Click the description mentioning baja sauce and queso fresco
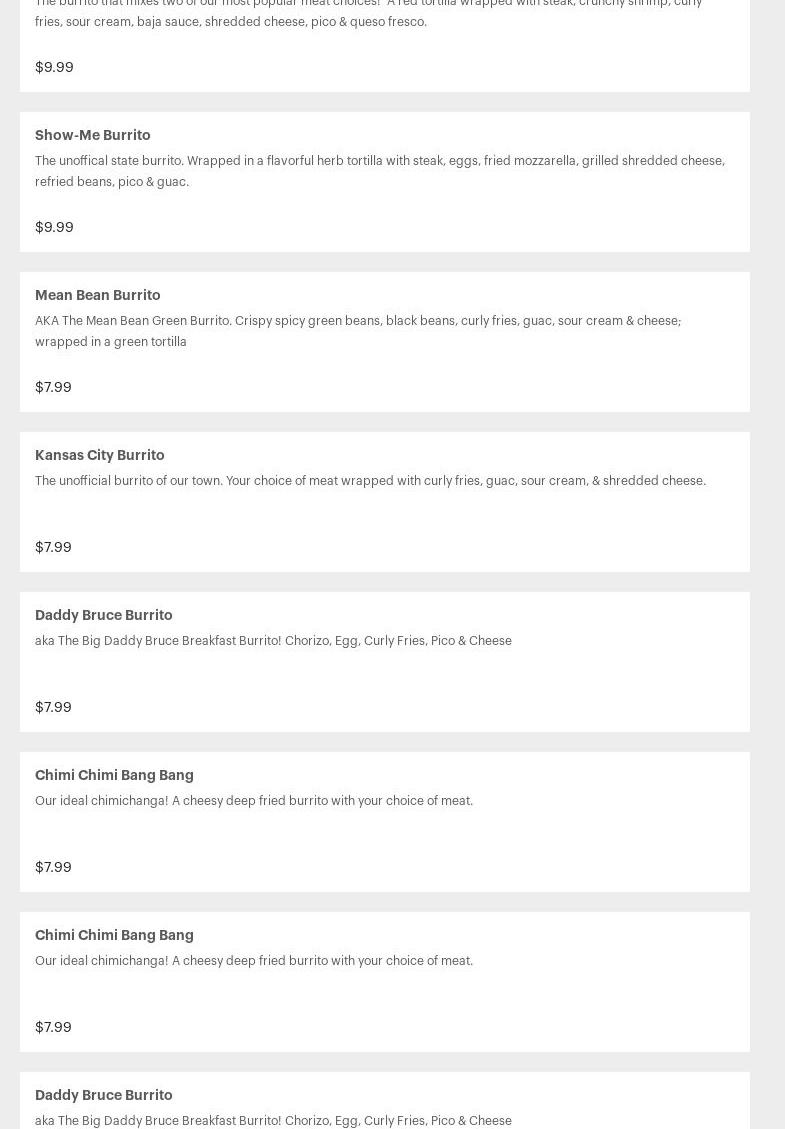The width and height of the screenshot is (785, 1129). (369, 13)
